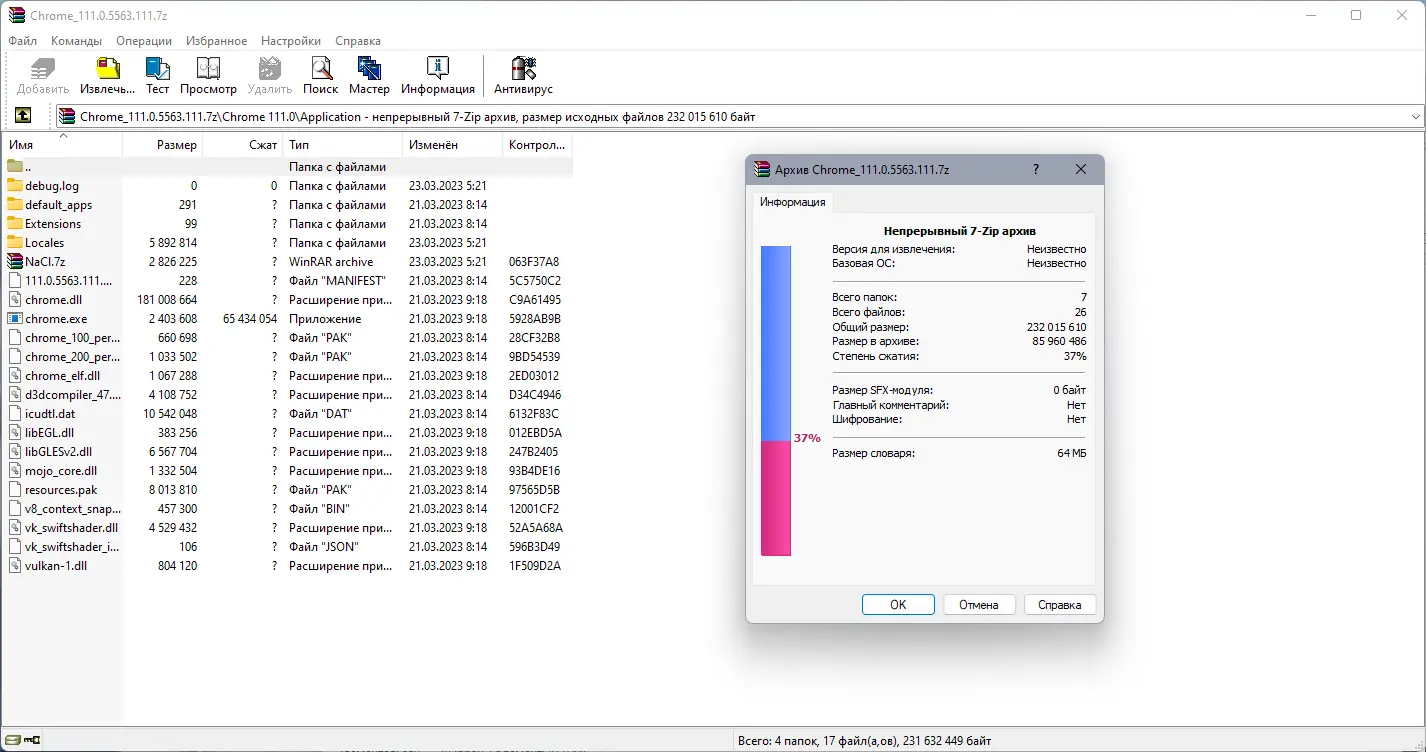Click the Справка button in dialog
Image resolution: width=1426 pixels, height=752 pixels.
click(1060, 604)
